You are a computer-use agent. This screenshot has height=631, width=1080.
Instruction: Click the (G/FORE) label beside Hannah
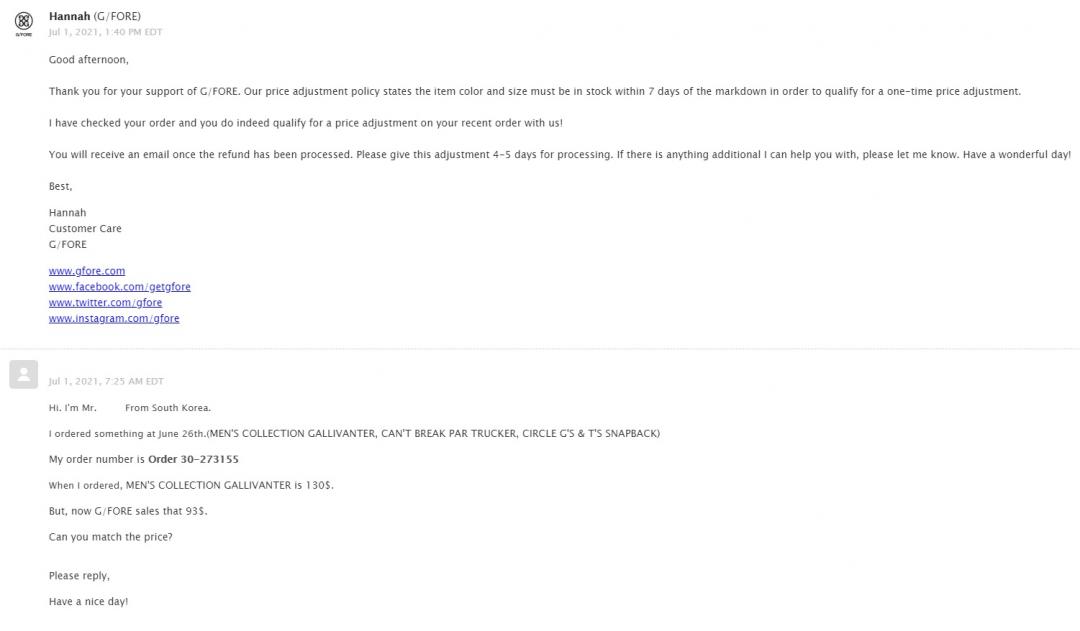click(117, 16)
